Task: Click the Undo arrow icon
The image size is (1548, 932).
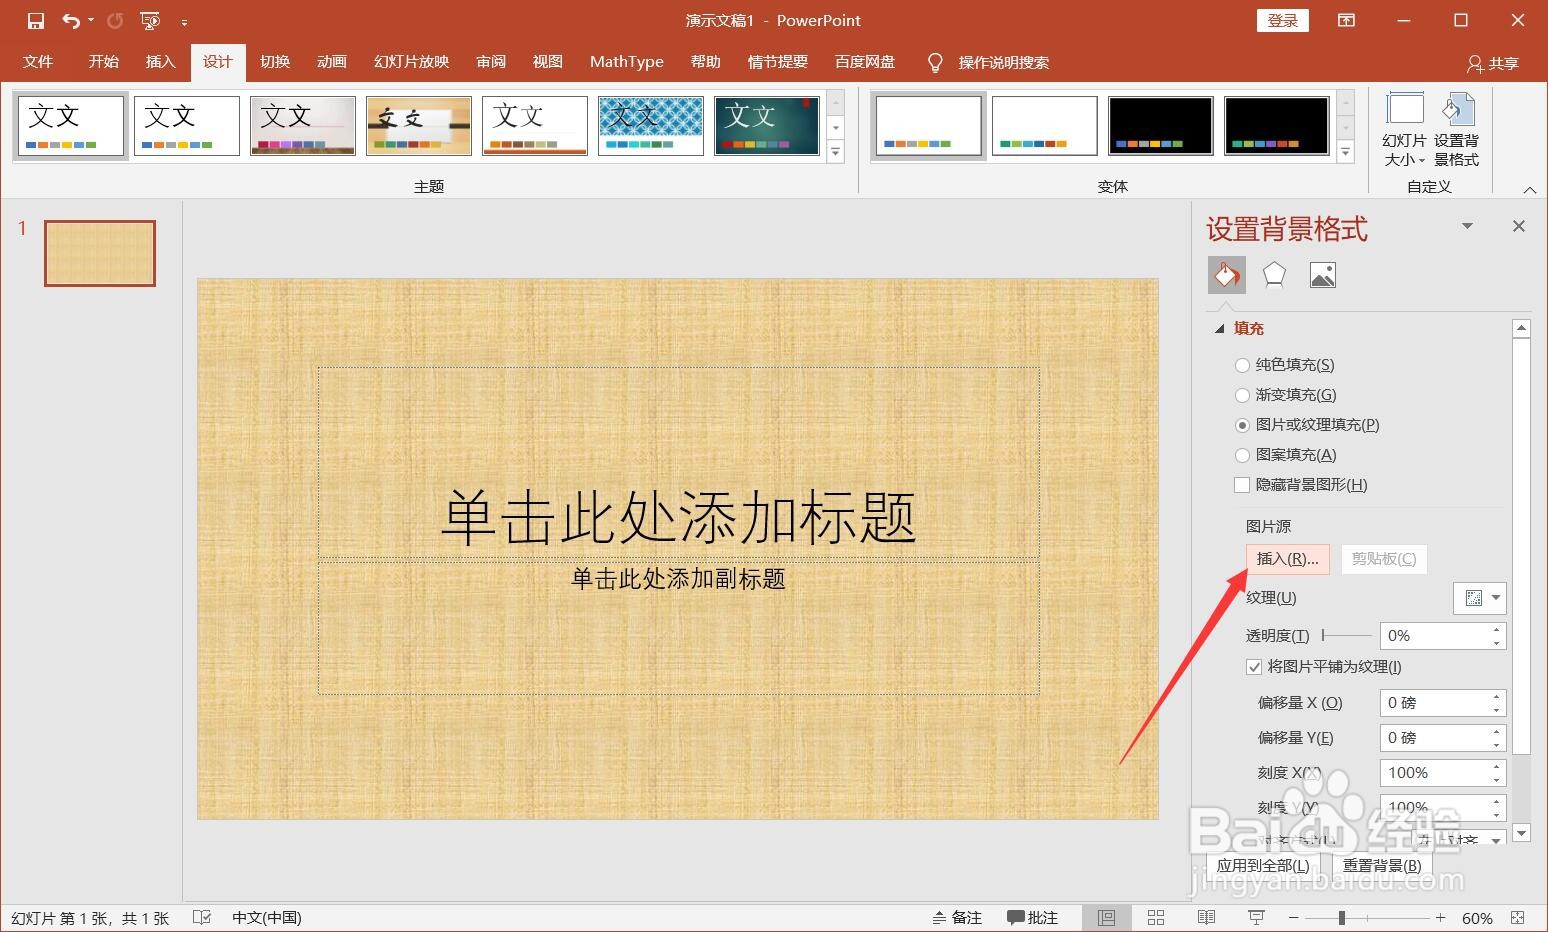Action: coord(71,20)
